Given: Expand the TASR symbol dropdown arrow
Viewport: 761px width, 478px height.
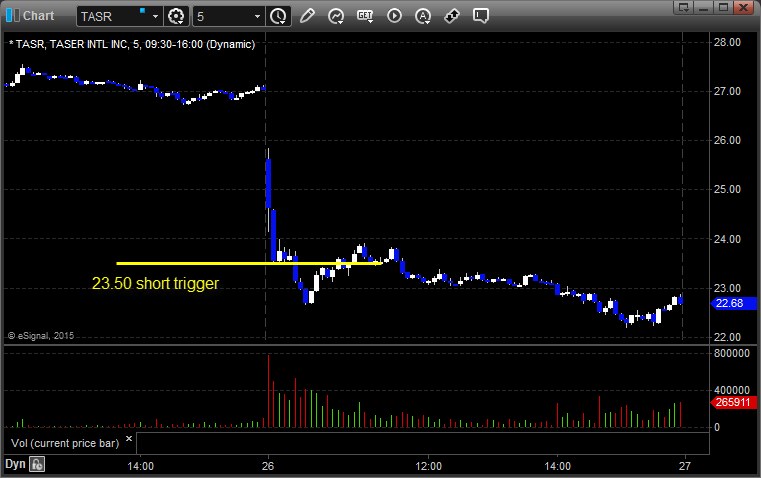Looking at the screenshot, I should [x=155, y=16].
